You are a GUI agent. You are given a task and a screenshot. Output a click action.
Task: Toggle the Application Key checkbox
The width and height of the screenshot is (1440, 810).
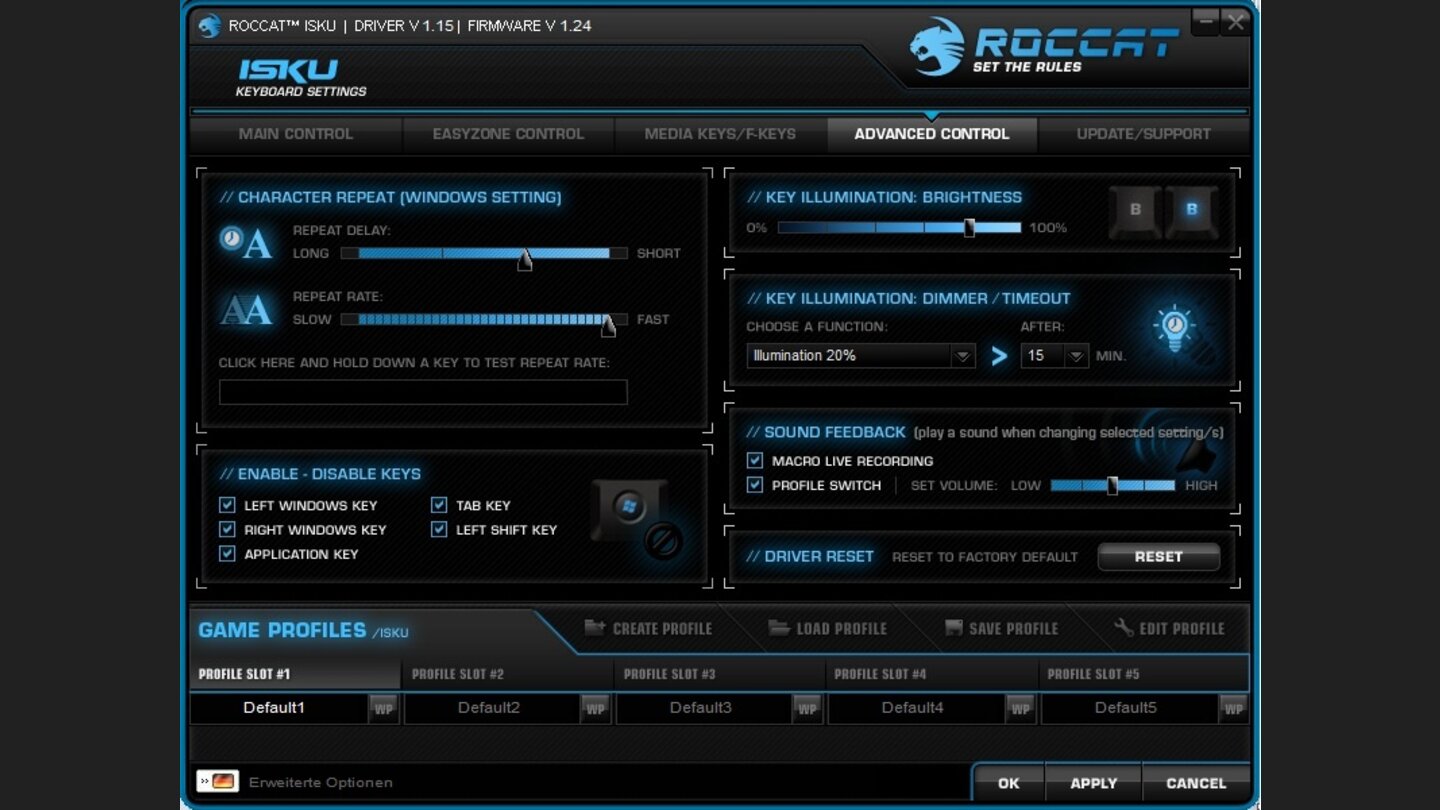point(227,553)
